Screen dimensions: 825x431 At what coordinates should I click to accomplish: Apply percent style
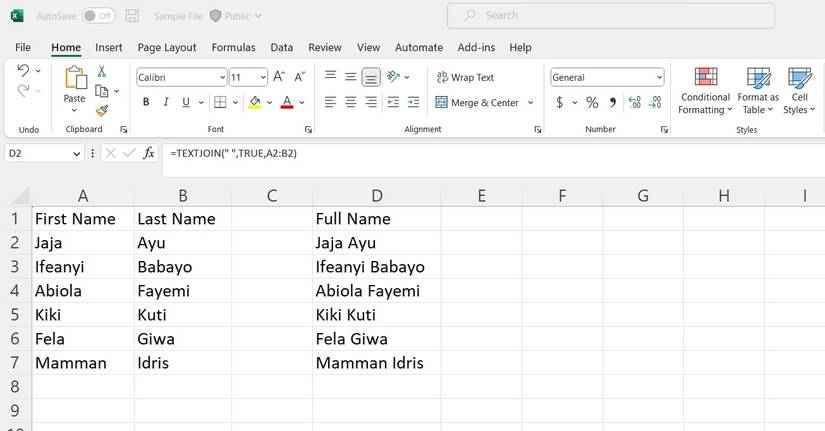[592, 102]
